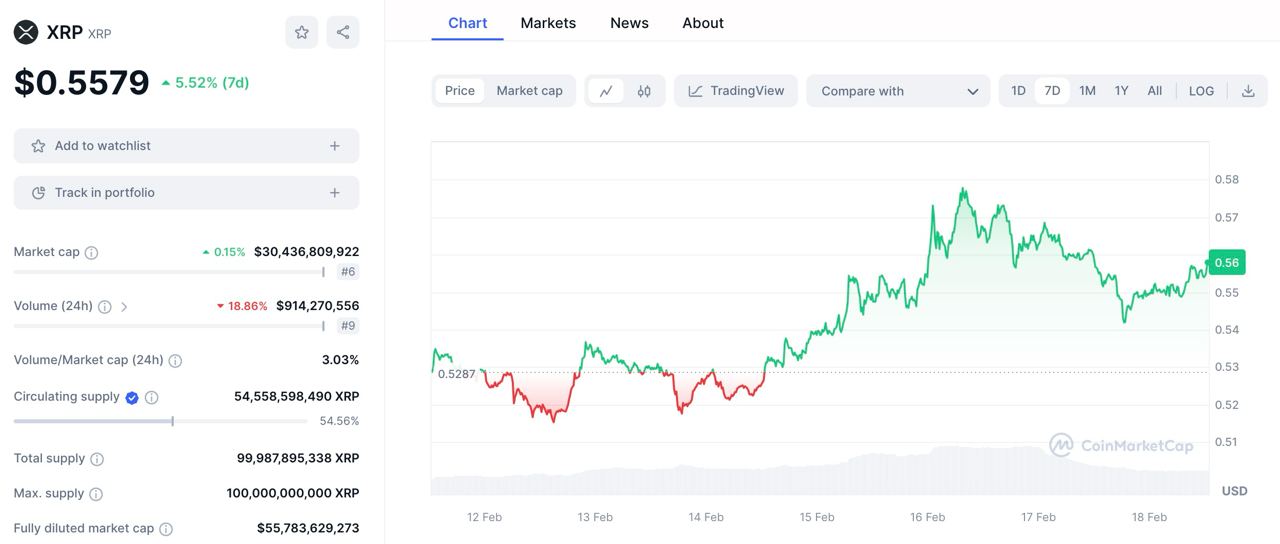Click the market cap rank bar
Image resolution: width=1280 pixels, height=544 pixels.
point(170,272)
